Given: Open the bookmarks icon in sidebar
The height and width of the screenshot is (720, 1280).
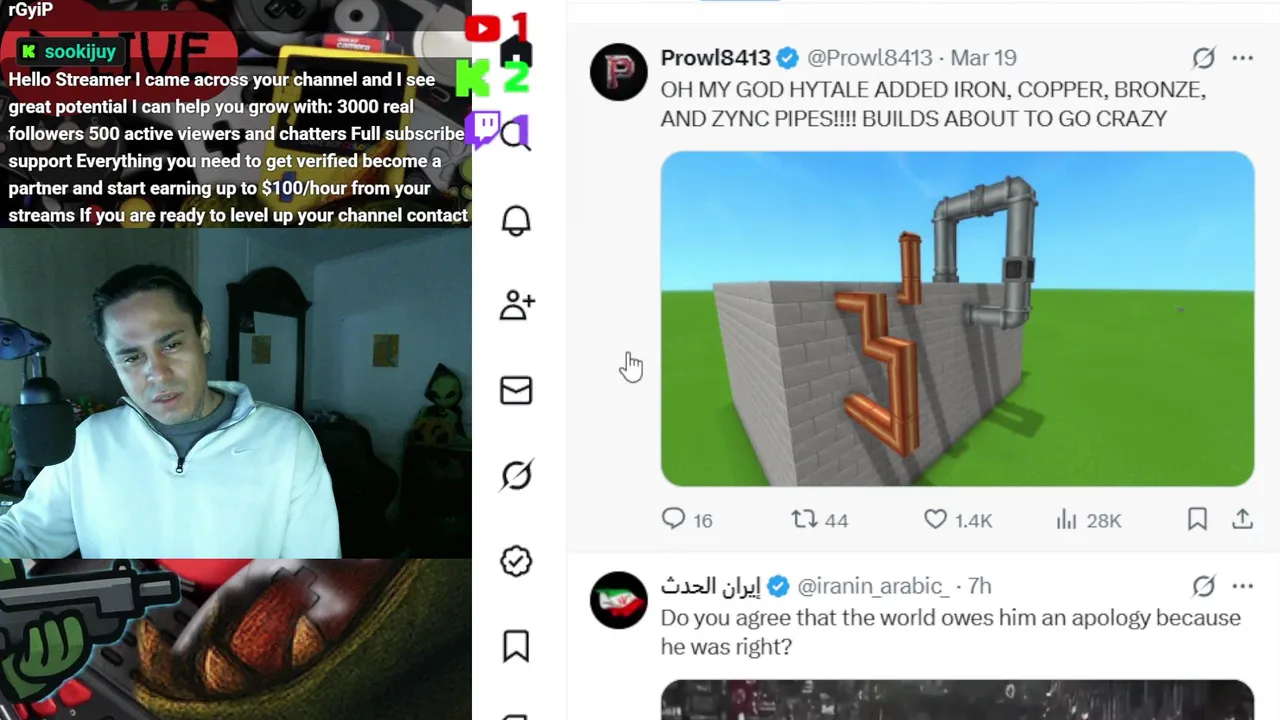Looking at the screenshot, I should (516, 646).
